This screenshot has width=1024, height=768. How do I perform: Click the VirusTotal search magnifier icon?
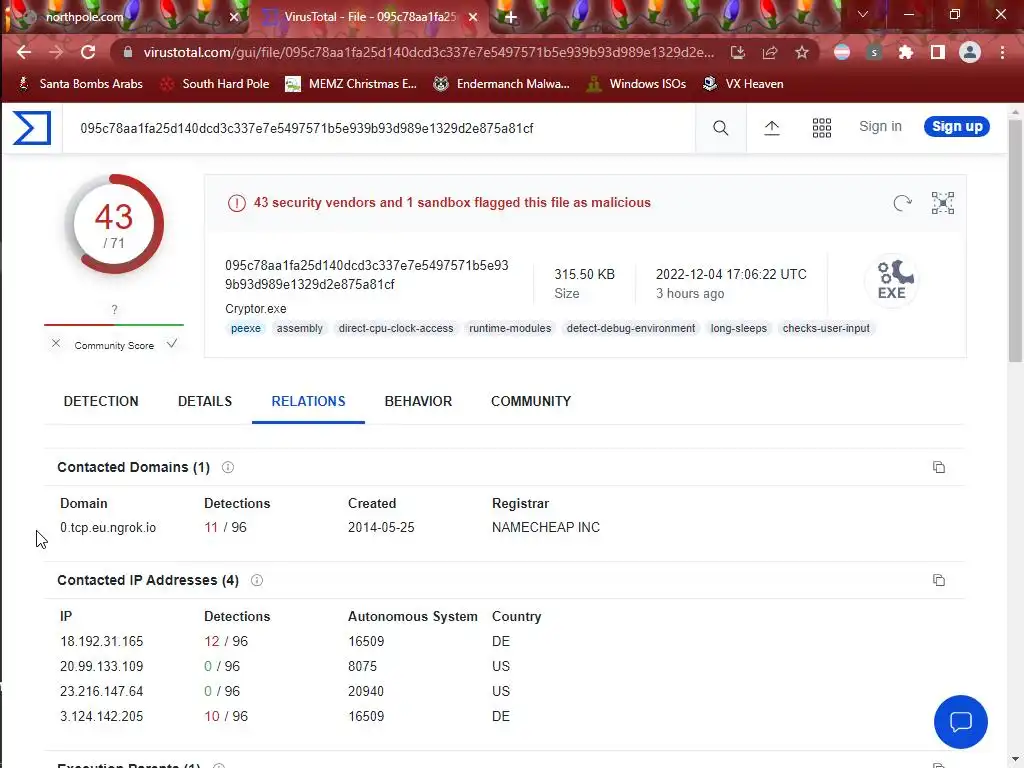click(720, 128)
